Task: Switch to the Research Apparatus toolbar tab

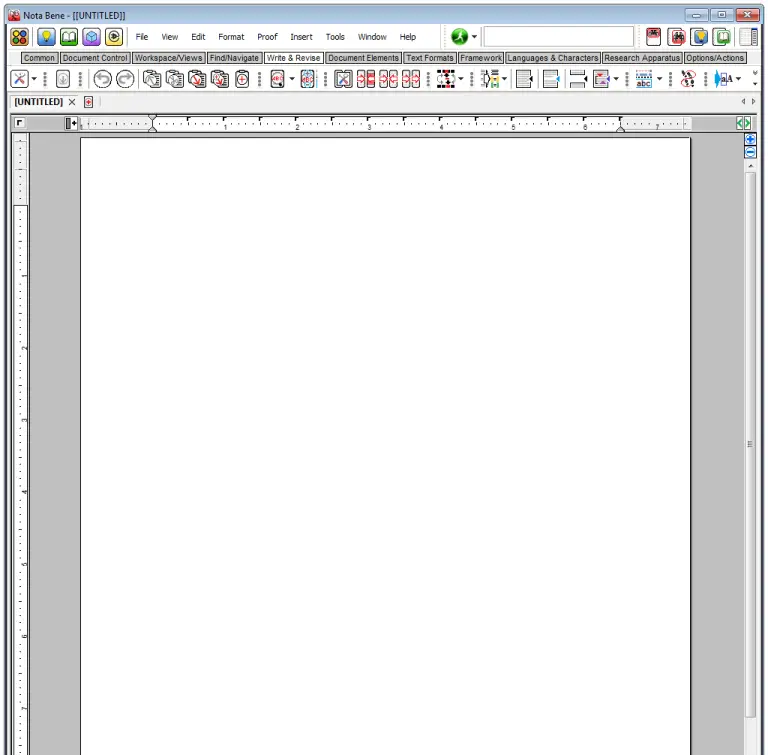Action: pyautogui.click(x=642, y=58)
